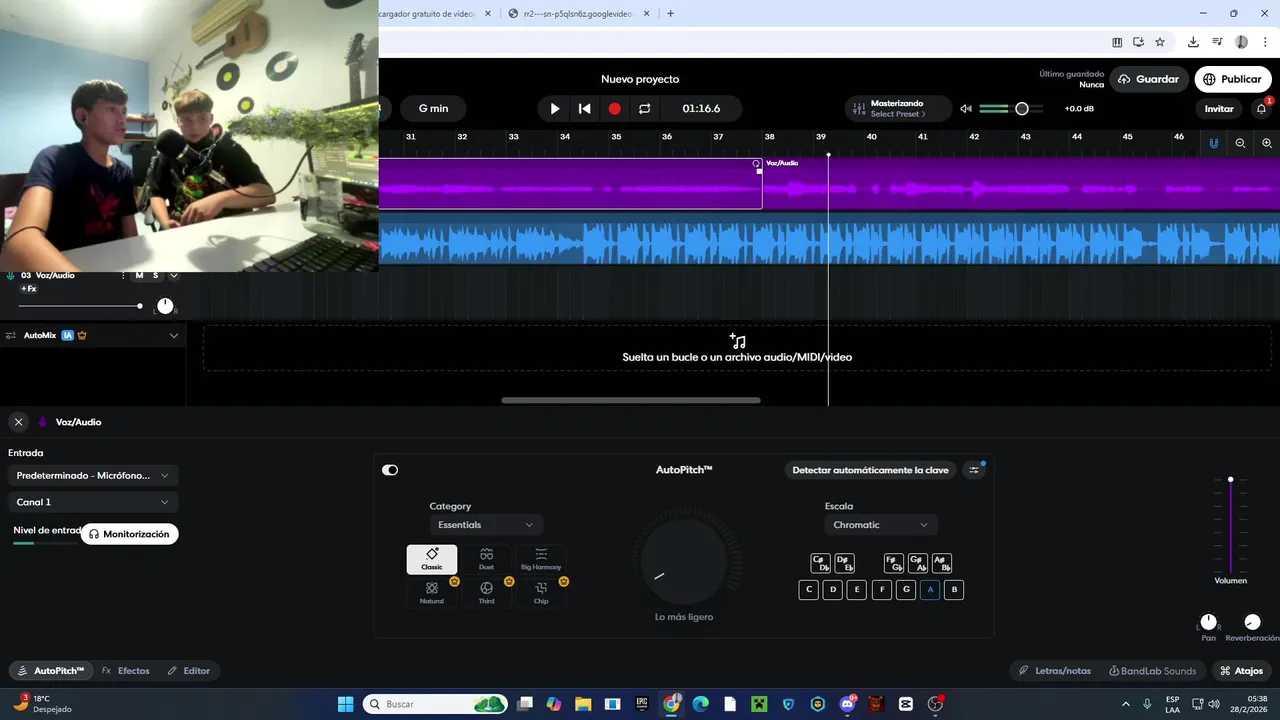Mute master output via speaker icon
Viewport: 1280px width, 720px height.
click(x=966, y=108)
